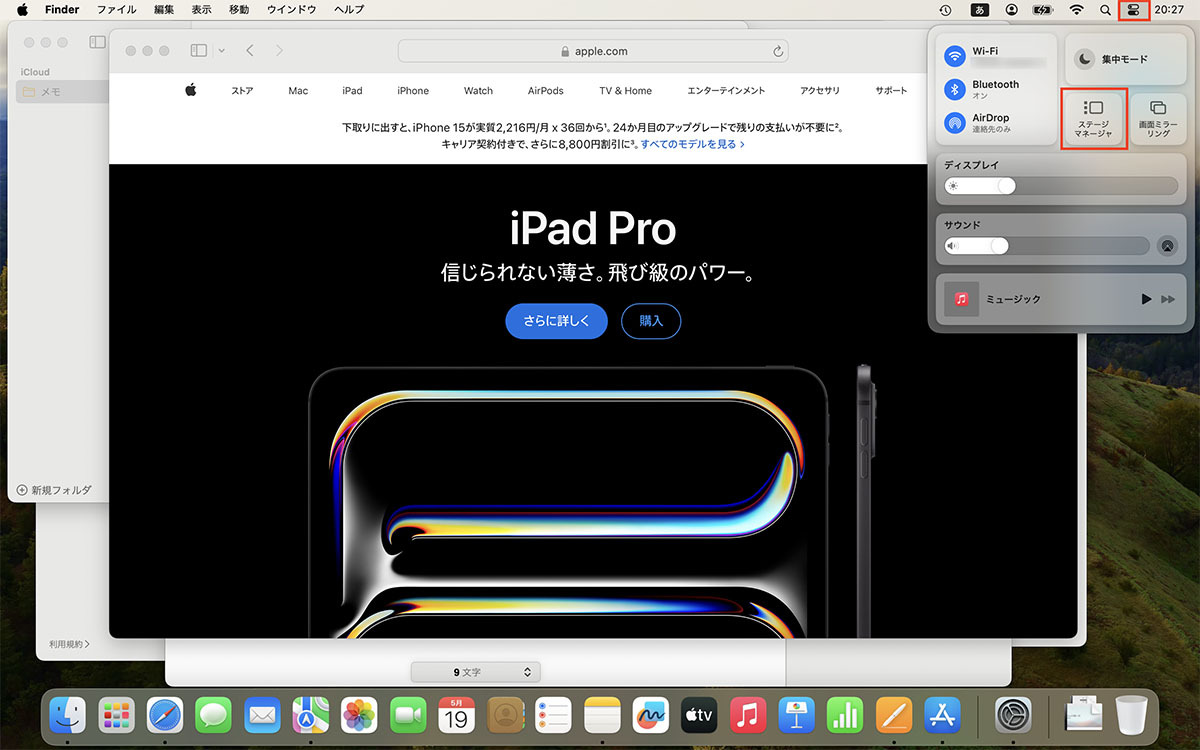1200x750 pixels.
Task: Adjust the ディスプレイ brightness slider
Action: (1061, 186)
